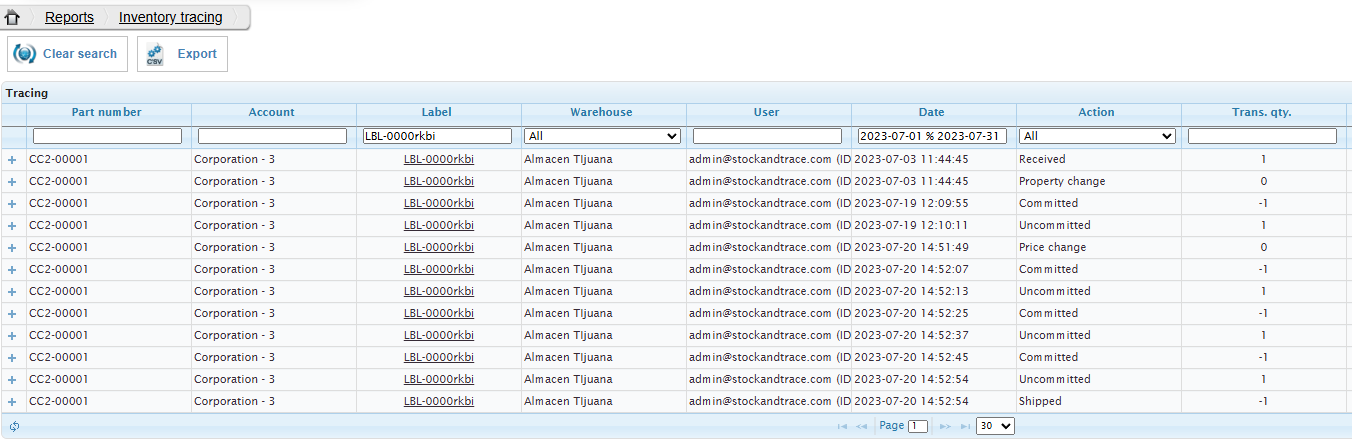Select the Shipped action cell
The height and width of the screenshot is (444, 1352).
click(1099, 401)
